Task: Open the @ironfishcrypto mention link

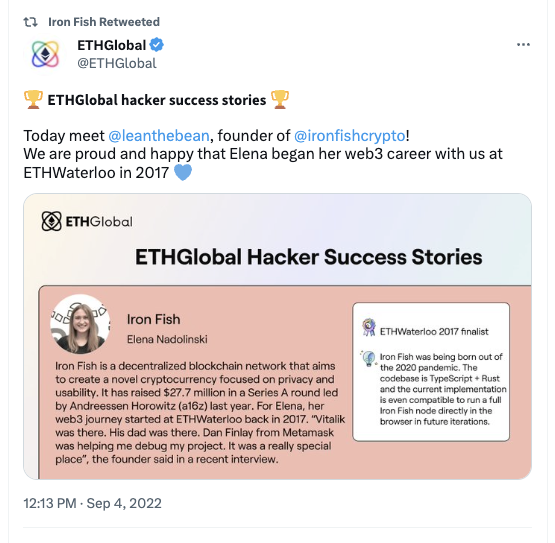Action: tap(349, 136)
